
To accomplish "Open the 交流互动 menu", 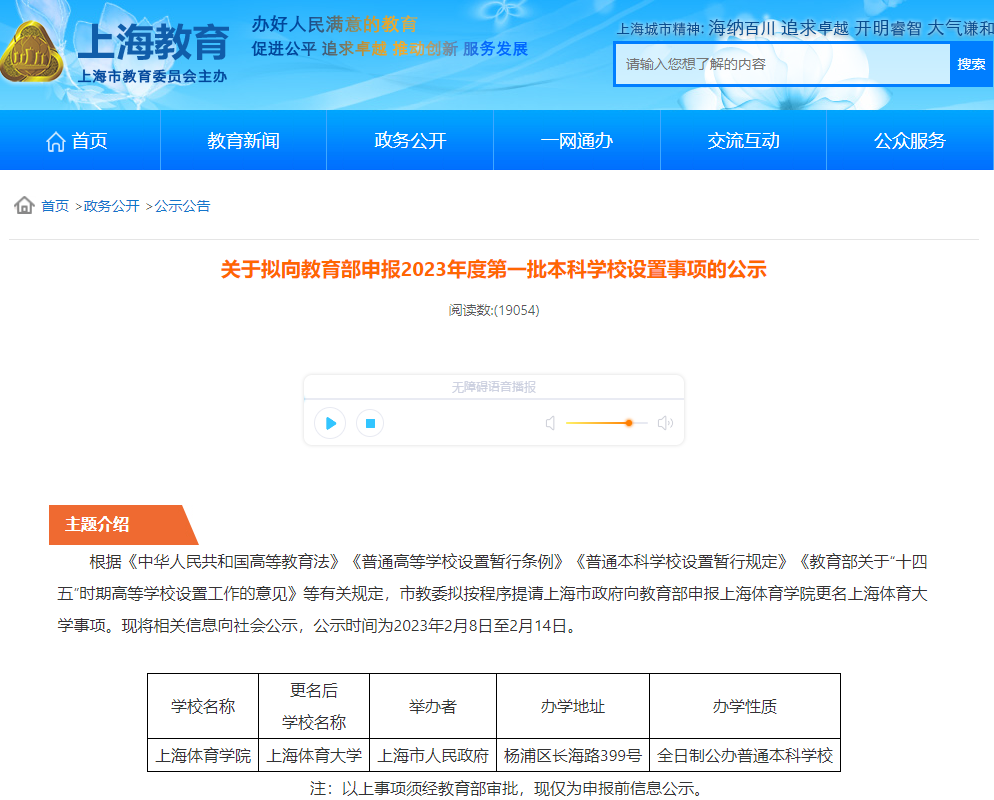I will (x=743, y=140).
